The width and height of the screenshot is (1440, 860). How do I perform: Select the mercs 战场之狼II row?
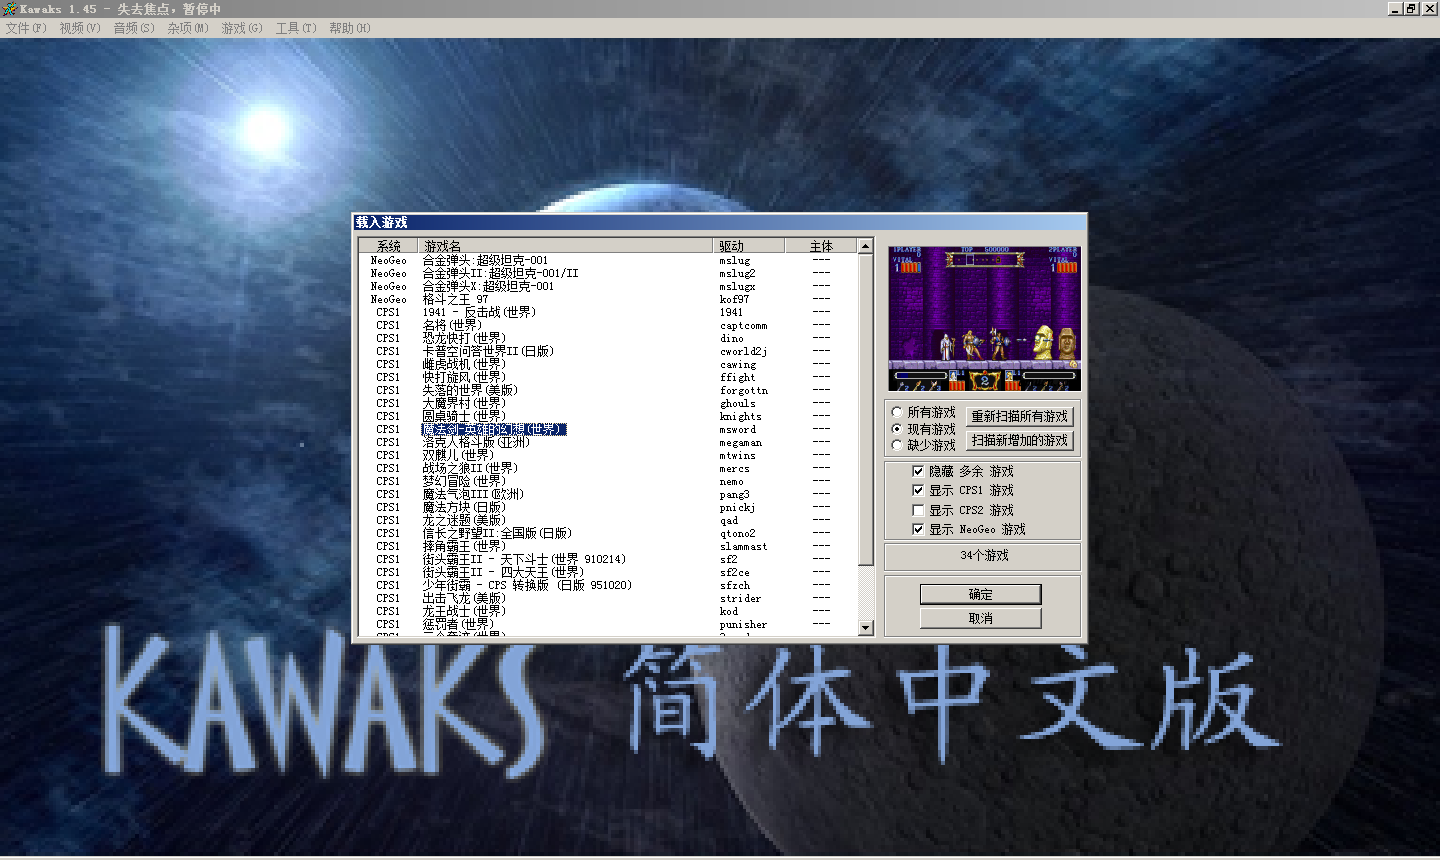(x=608, y=468)
